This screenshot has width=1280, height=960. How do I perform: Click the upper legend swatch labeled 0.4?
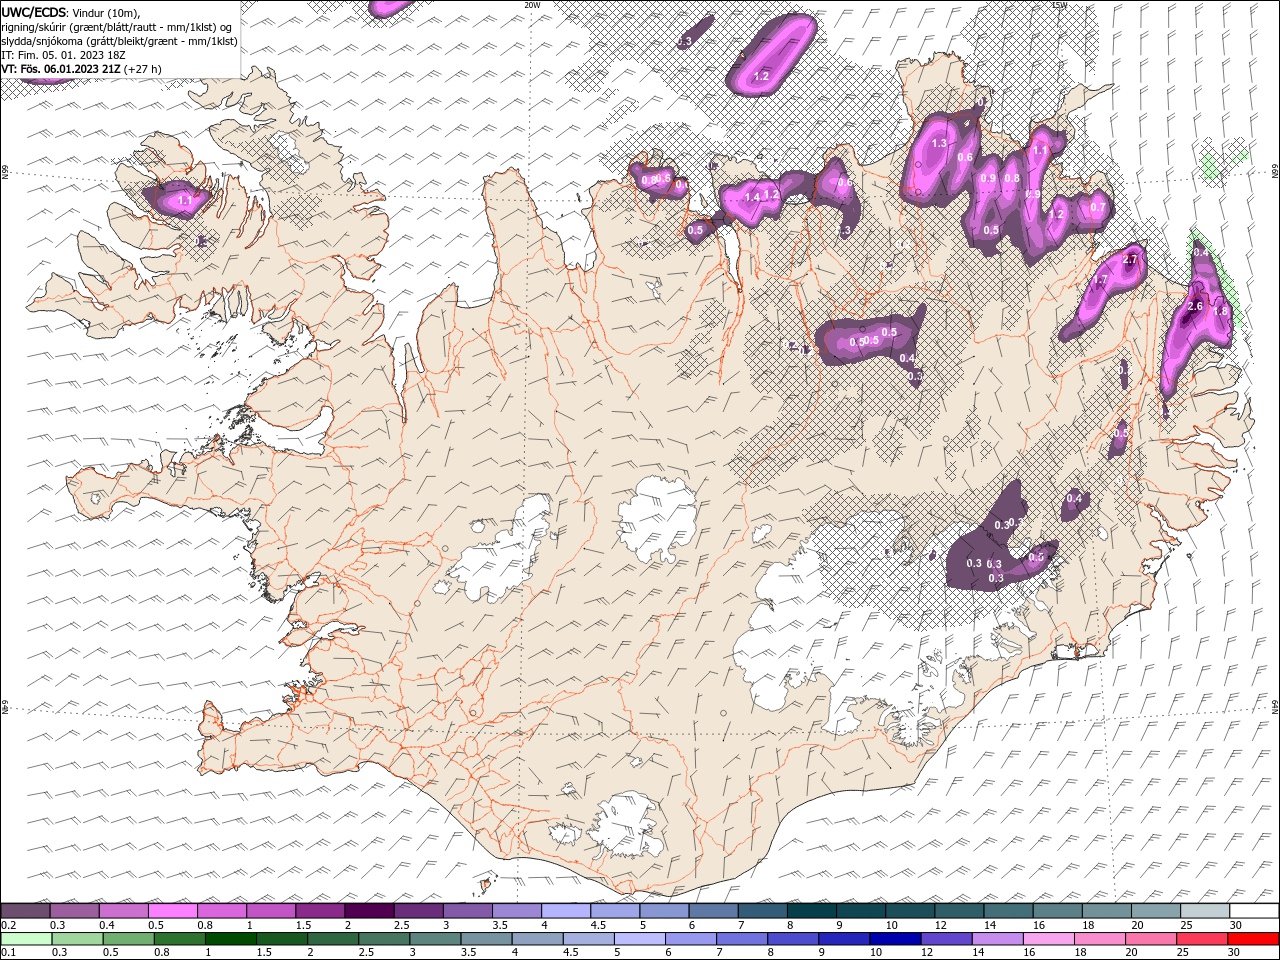pyautogui.click(x=123, y=911)
